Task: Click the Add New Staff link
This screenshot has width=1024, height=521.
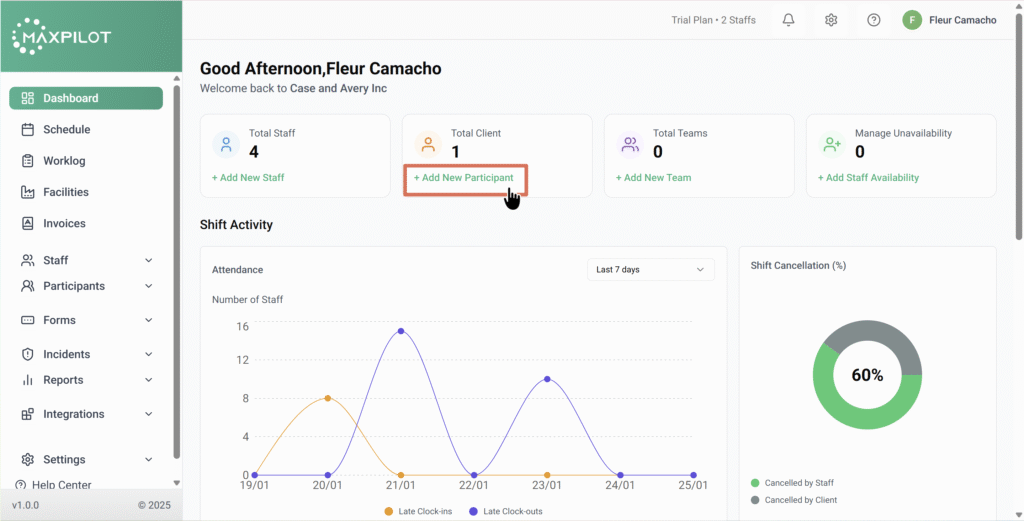Action: [x=248, y=178]
